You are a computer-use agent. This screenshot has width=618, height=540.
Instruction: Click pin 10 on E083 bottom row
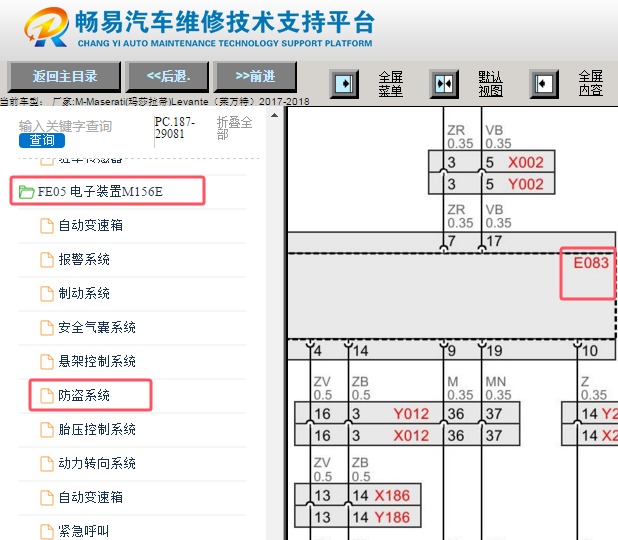590,351
